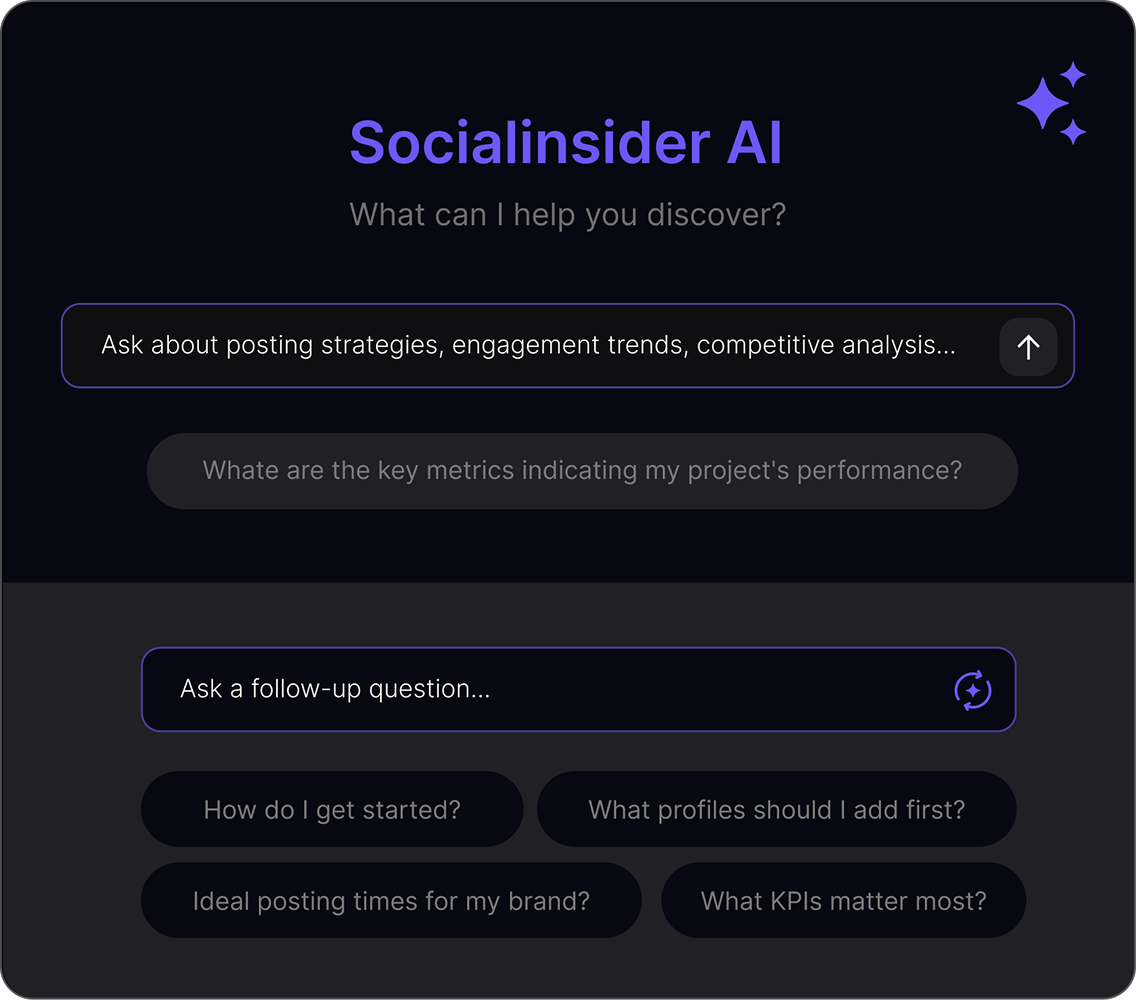The height and width of the screenshot is (1000, 1136).
Task: Click the Socialinsider AI title heading
Action: tap(566, 143)
